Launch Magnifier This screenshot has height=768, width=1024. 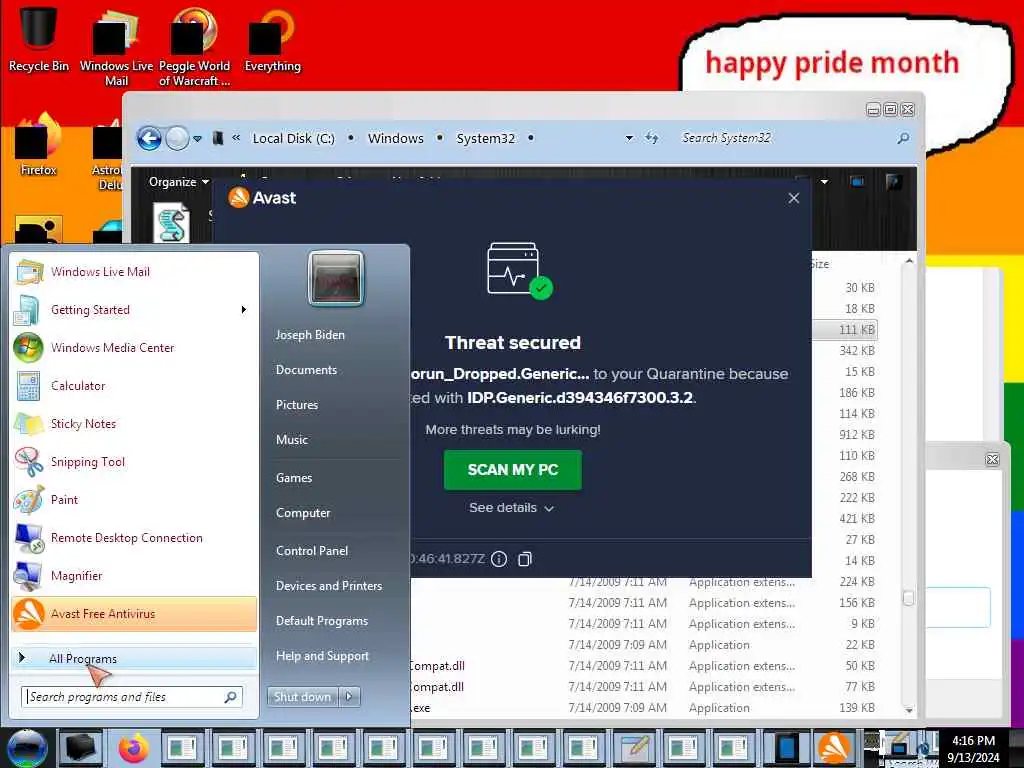135,575
